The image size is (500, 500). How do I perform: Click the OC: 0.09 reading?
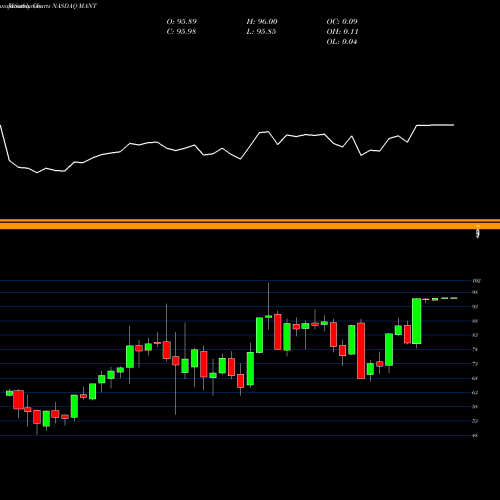pos(342,22)
